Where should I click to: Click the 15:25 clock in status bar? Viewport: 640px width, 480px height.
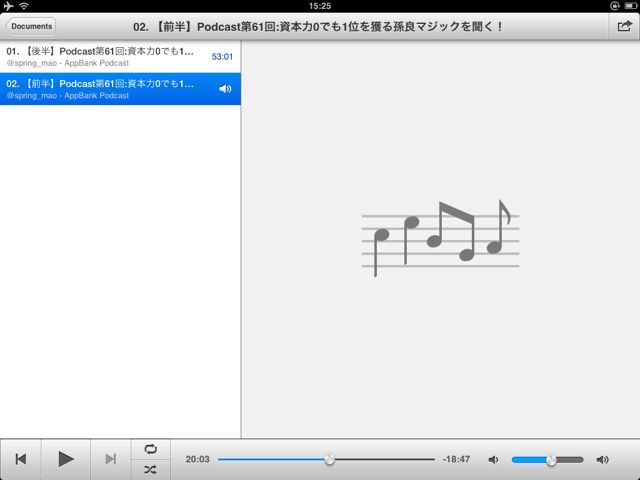(320, 6)
